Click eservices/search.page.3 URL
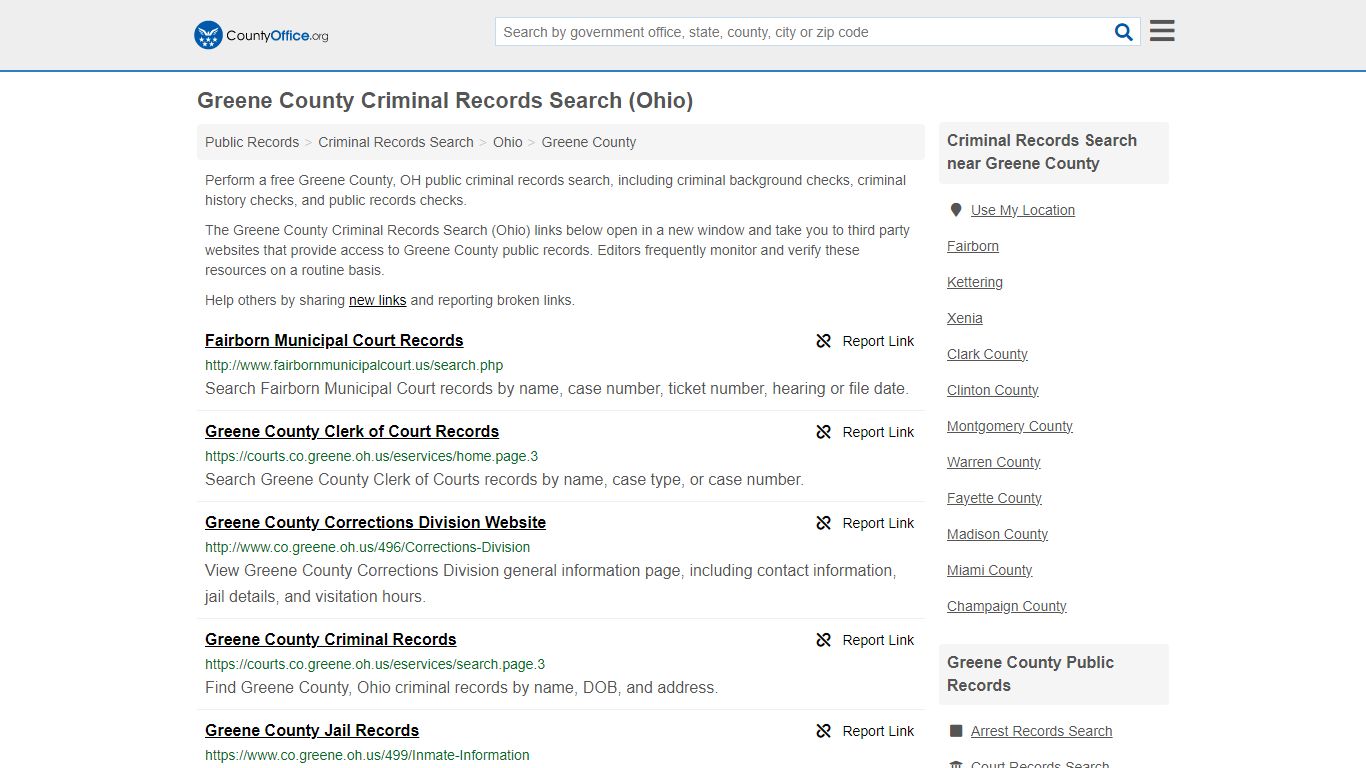1366x768 pixels. pyautogui.click(x=375, y=664)
